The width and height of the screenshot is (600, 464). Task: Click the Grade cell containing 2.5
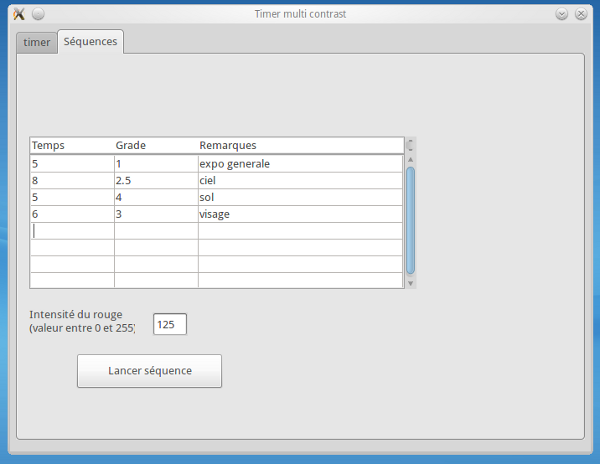click(x=156, y=181)
